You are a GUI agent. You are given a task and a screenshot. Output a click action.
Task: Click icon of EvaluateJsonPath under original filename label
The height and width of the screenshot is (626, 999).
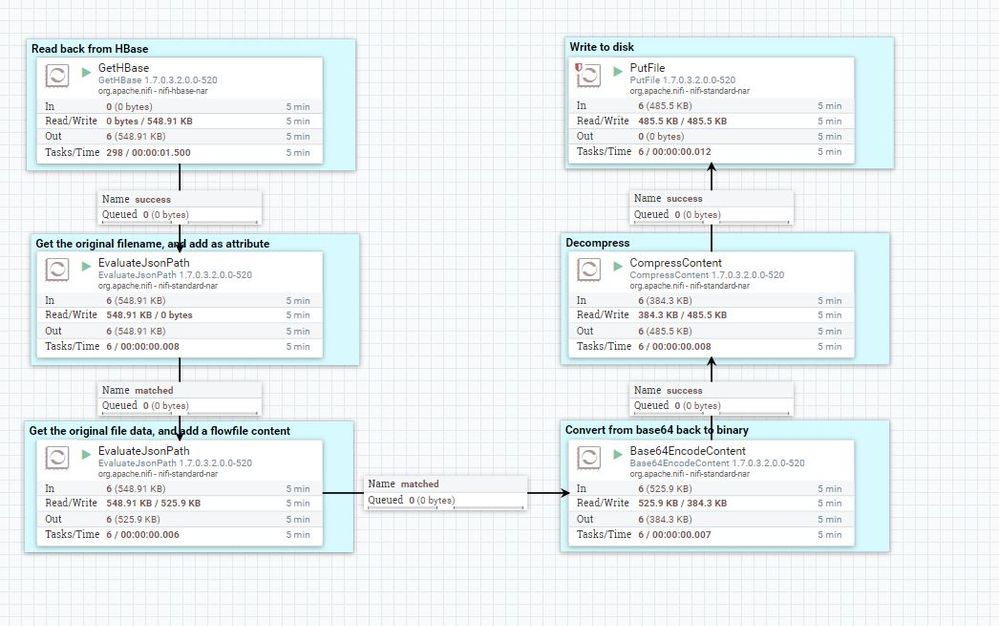tap(57, 269)
